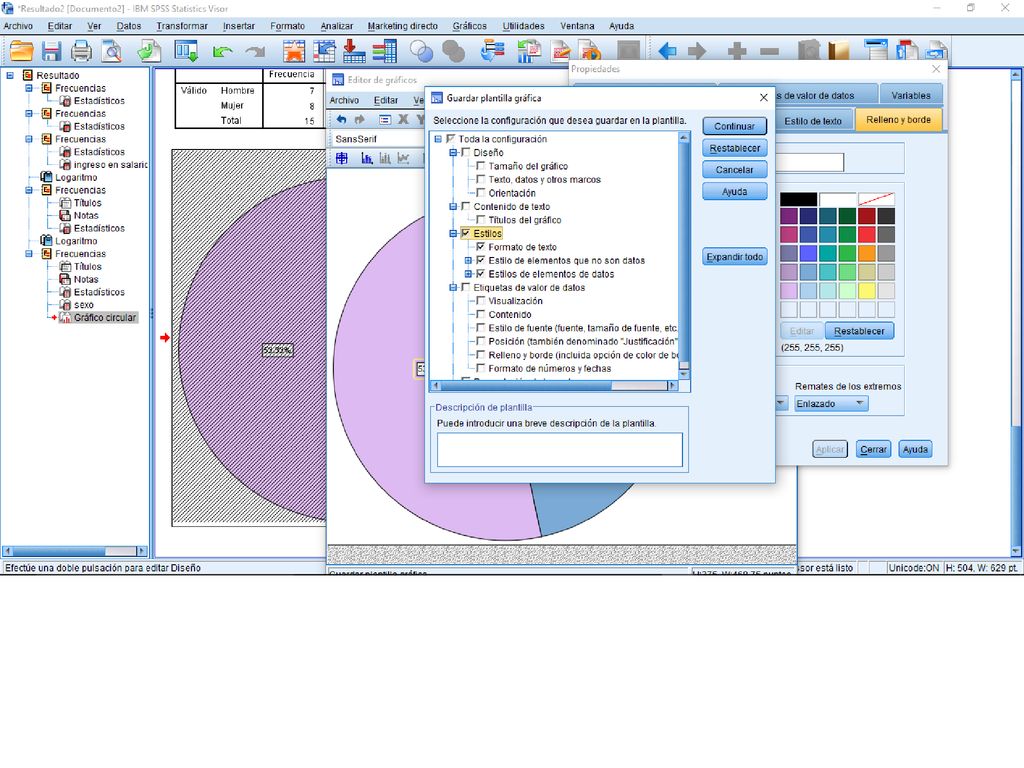Enable Etiquetas de valor de datos checkbox
The height and width of the screenshot is (768, 1024).
[466, 287]
